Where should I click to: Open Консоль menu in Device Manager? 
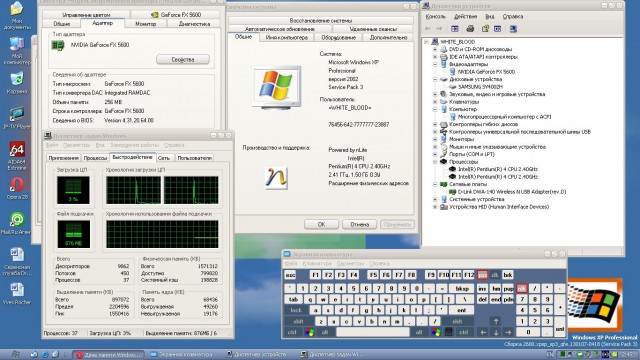click(x=436, y=16)
